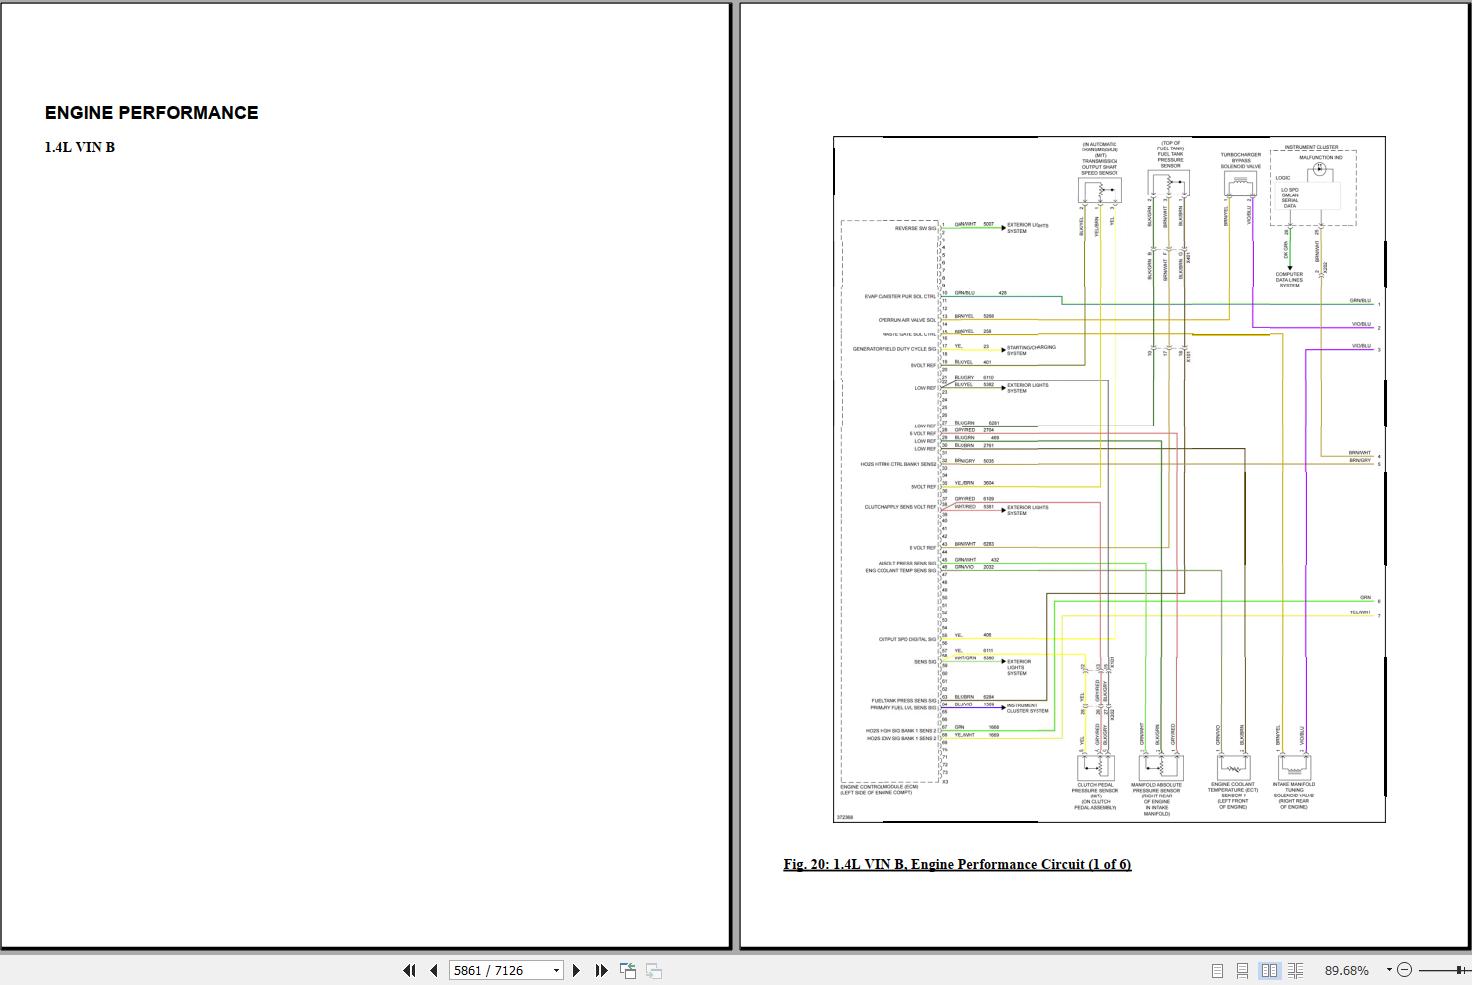The image size is (1472, 985).
Task: Click the 89.68% zoom value
Action: click(1346, 970)
